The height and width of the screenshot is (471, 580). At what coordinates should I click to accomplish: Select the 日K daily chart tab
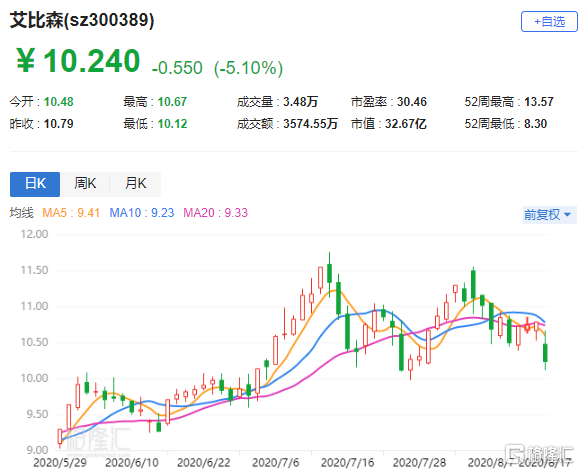pyautogui.click(x=35, y=184)
